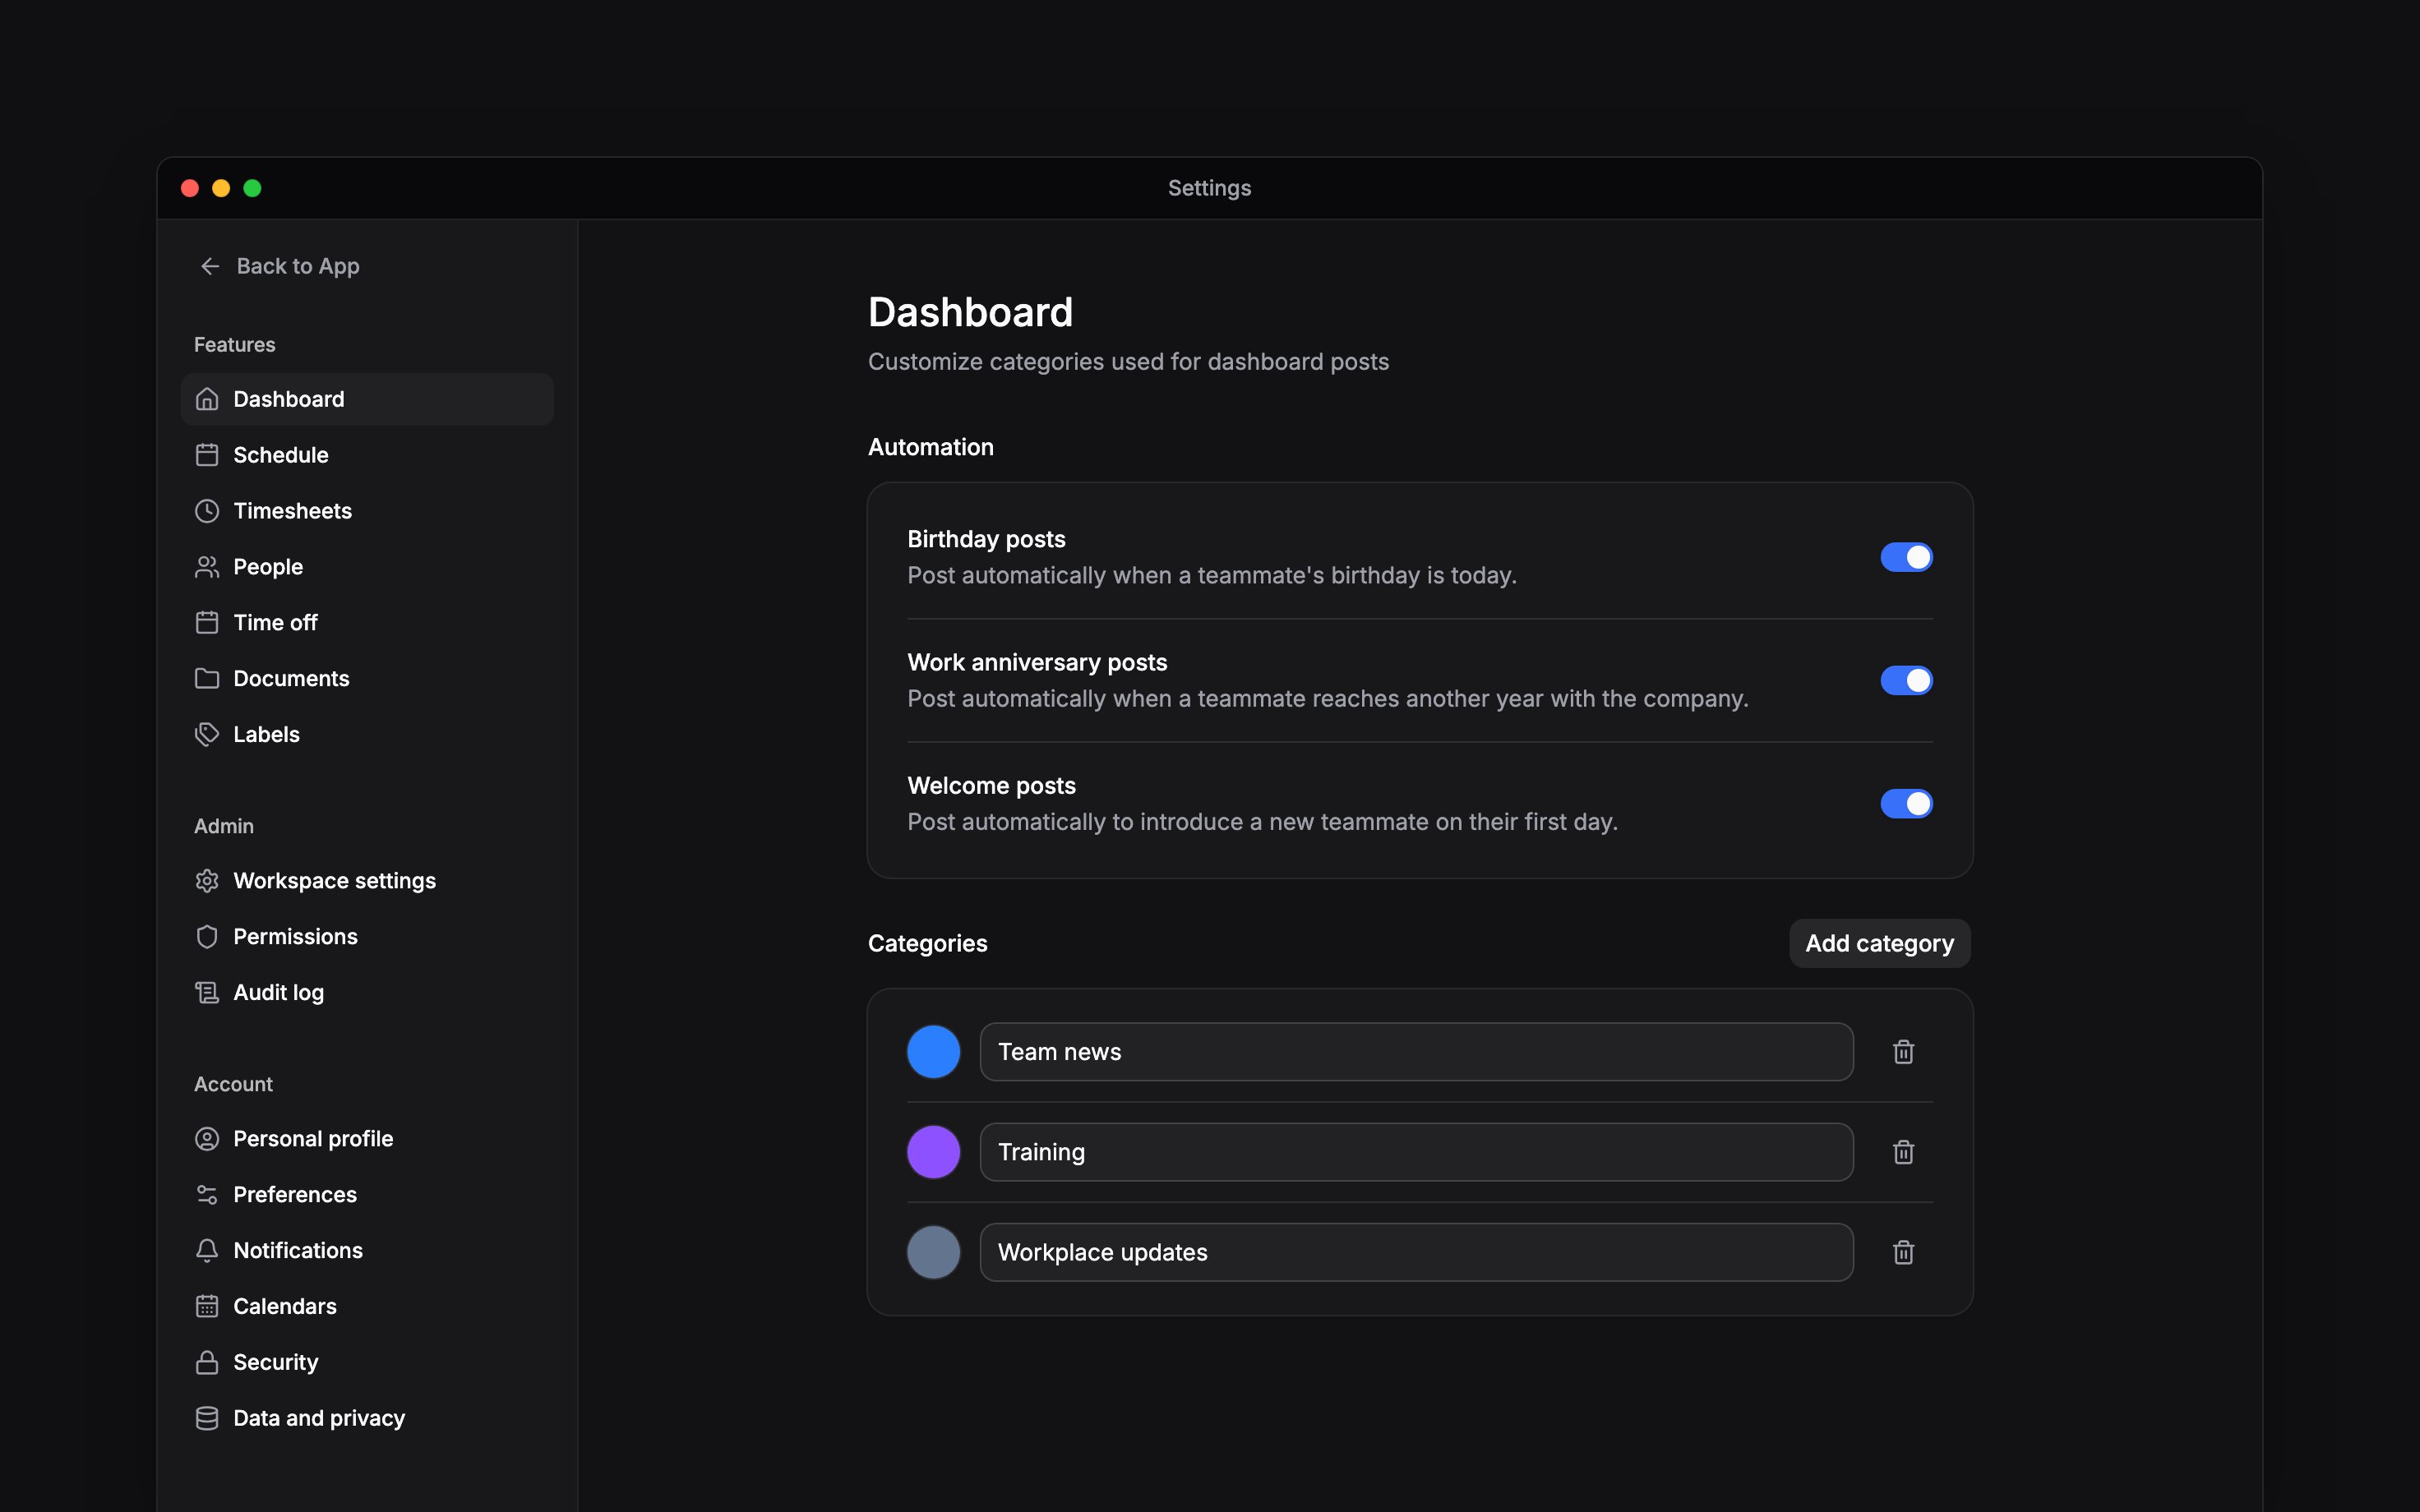Open the Schedule settings page
Screen dimensions: 2420x1512
pos(367,455)
